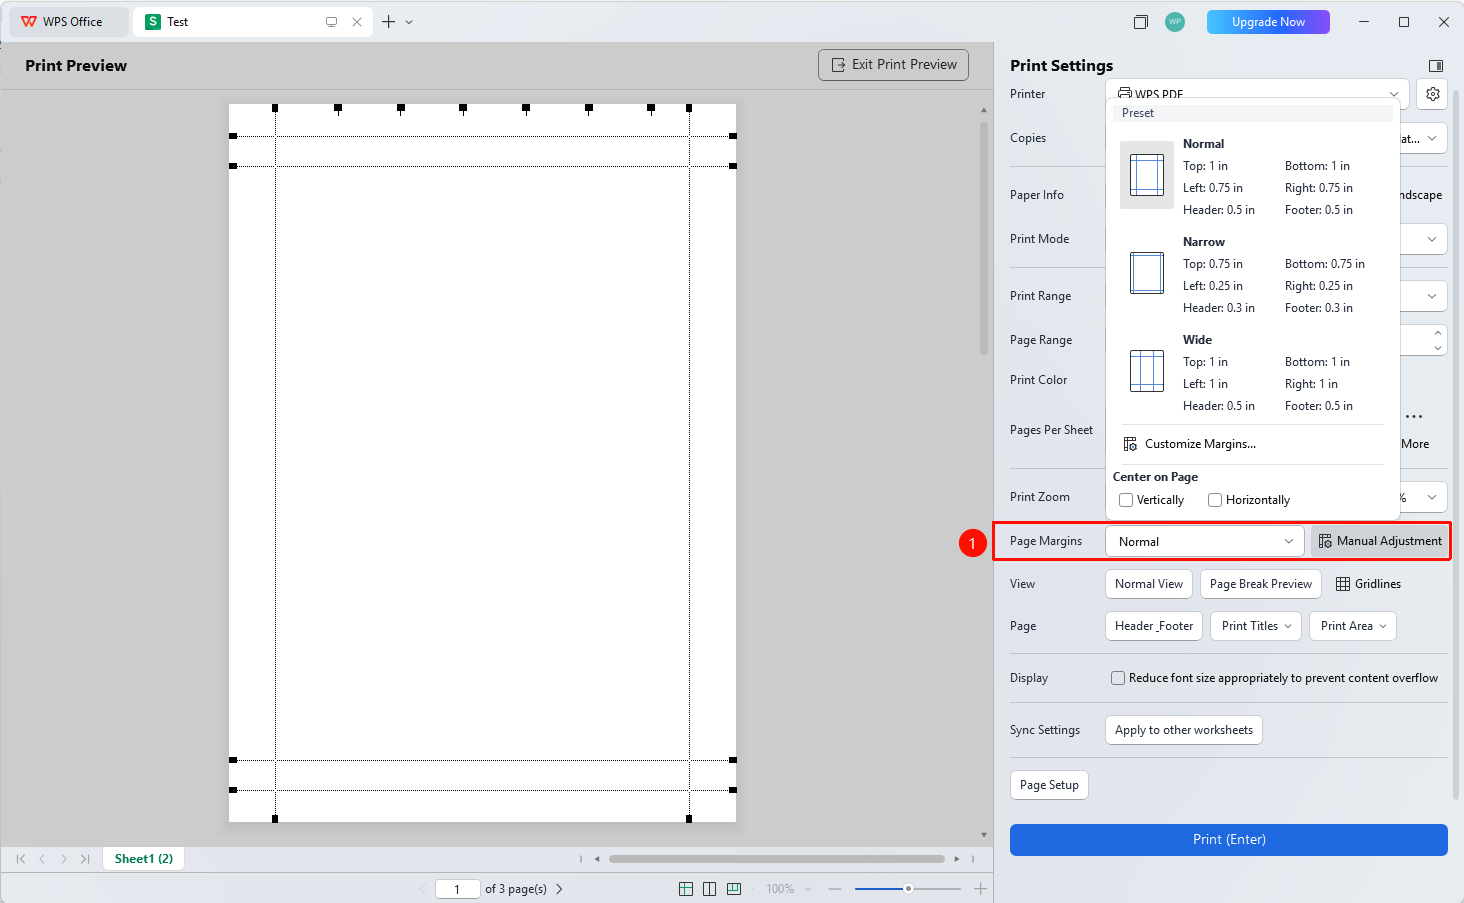This screenshot has width=1464, height=903.
Task: Select the Sheet1 (2) tab
Action: click(x=144, y=859)
